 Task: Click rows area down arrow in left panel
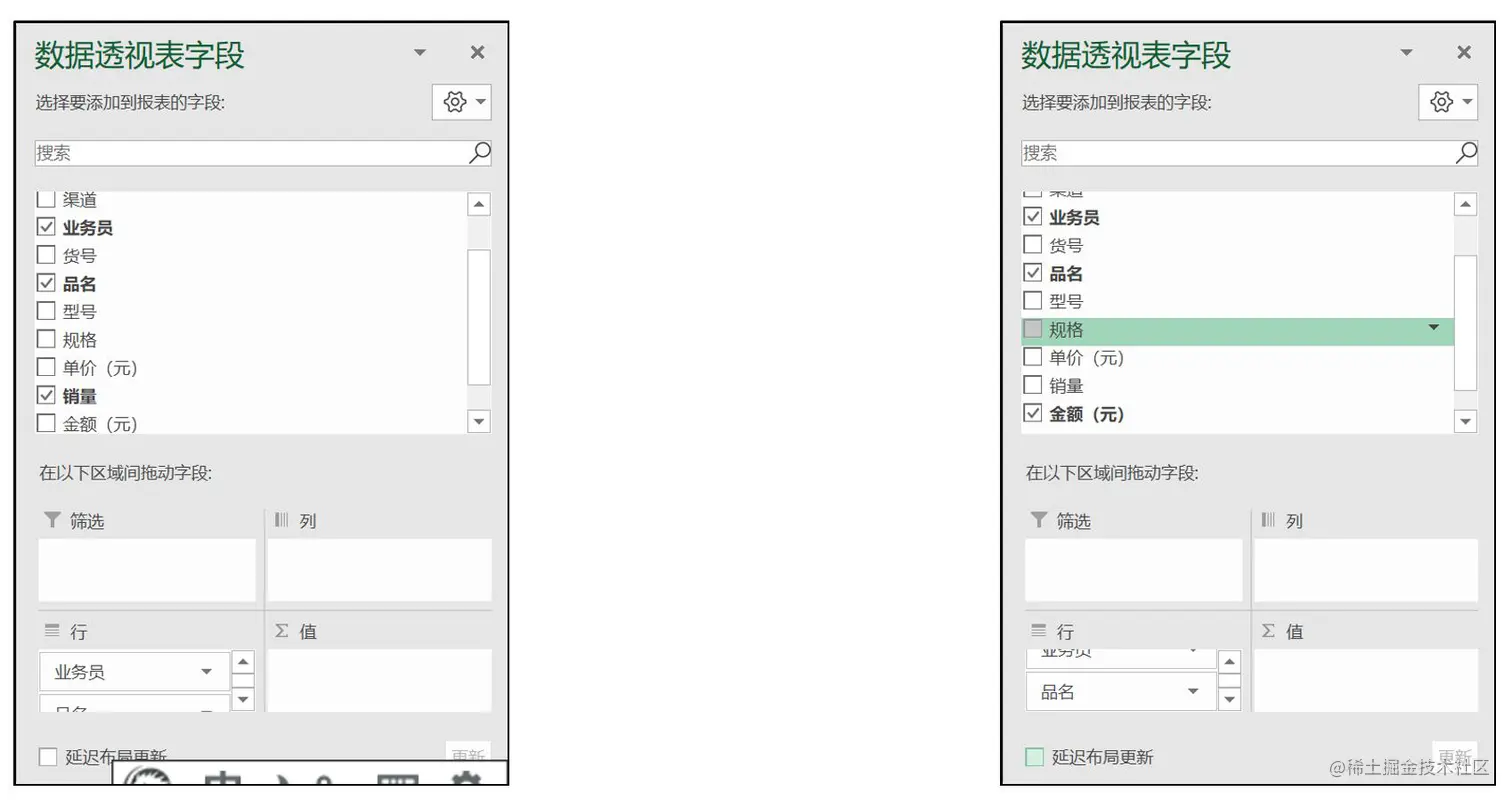(243, 699)
